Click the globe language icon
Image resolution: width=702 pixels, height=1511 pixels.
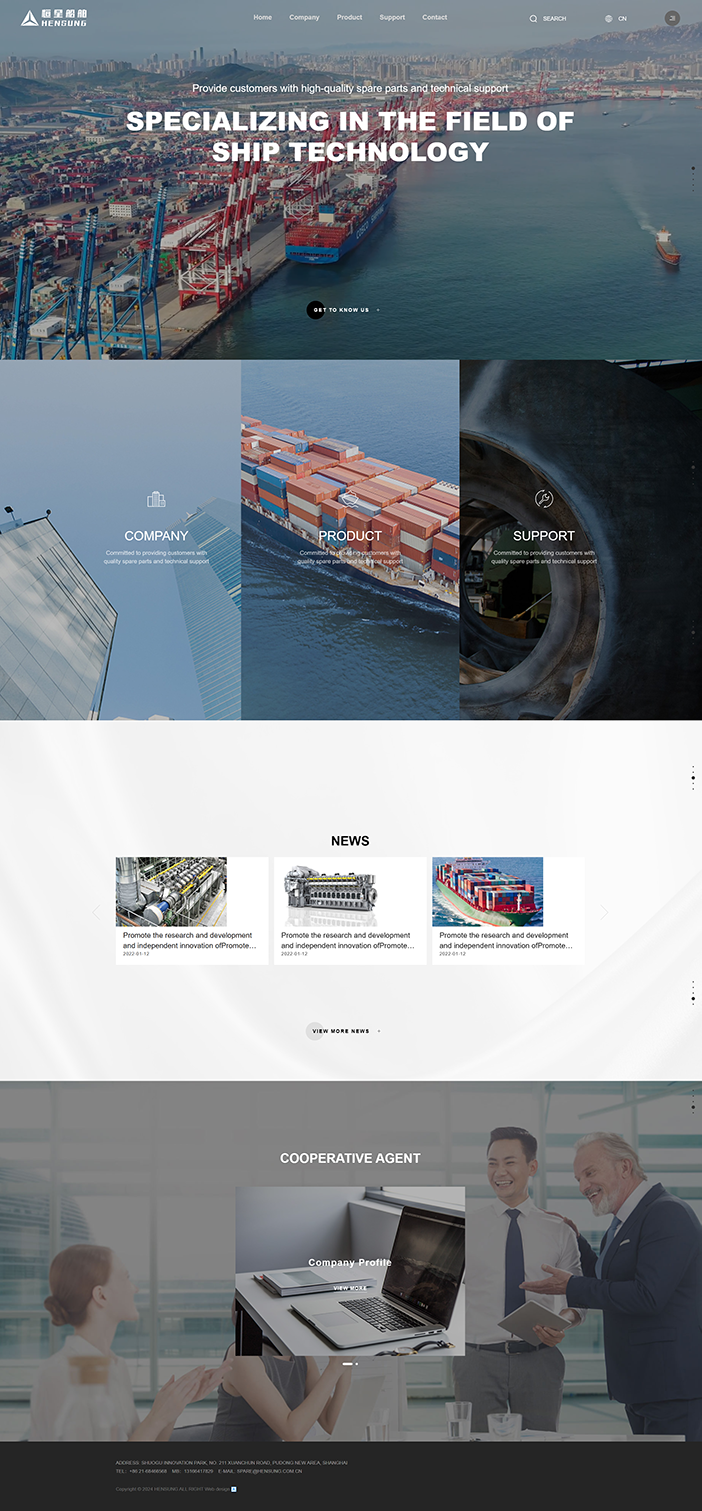[608, 18]
